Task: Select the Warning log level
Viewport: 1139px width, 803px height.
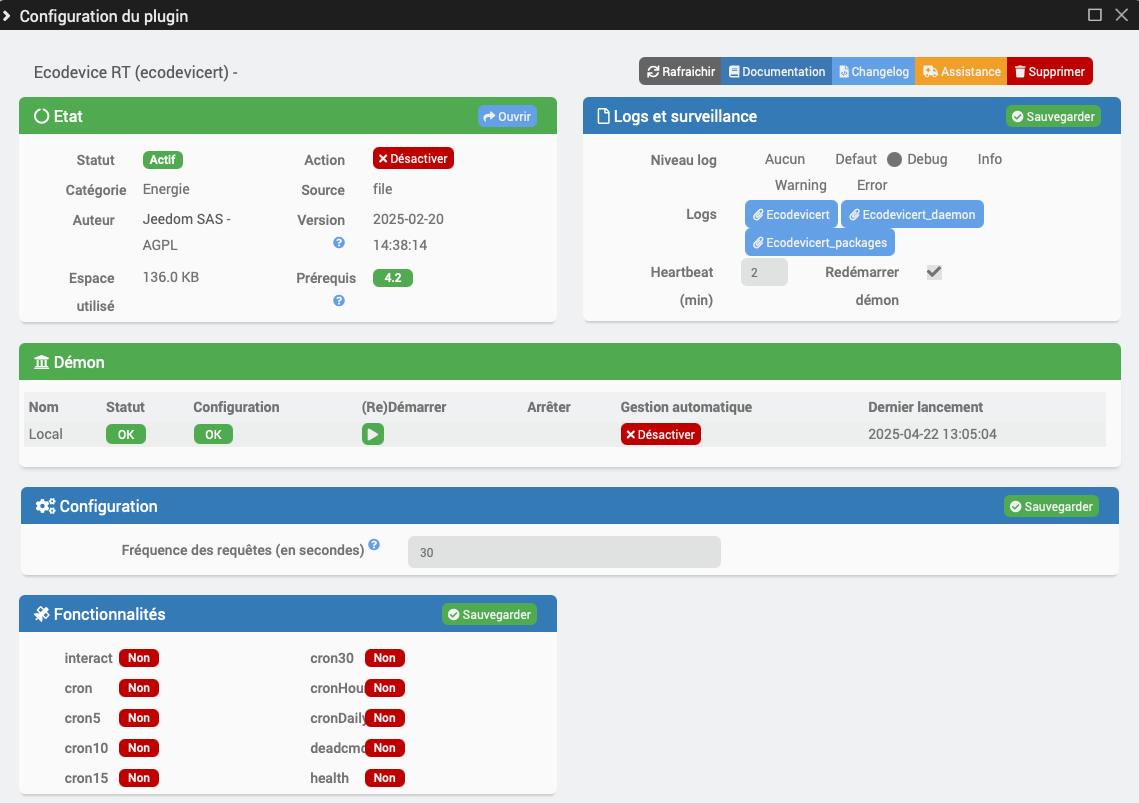Action: coord(800,185)
